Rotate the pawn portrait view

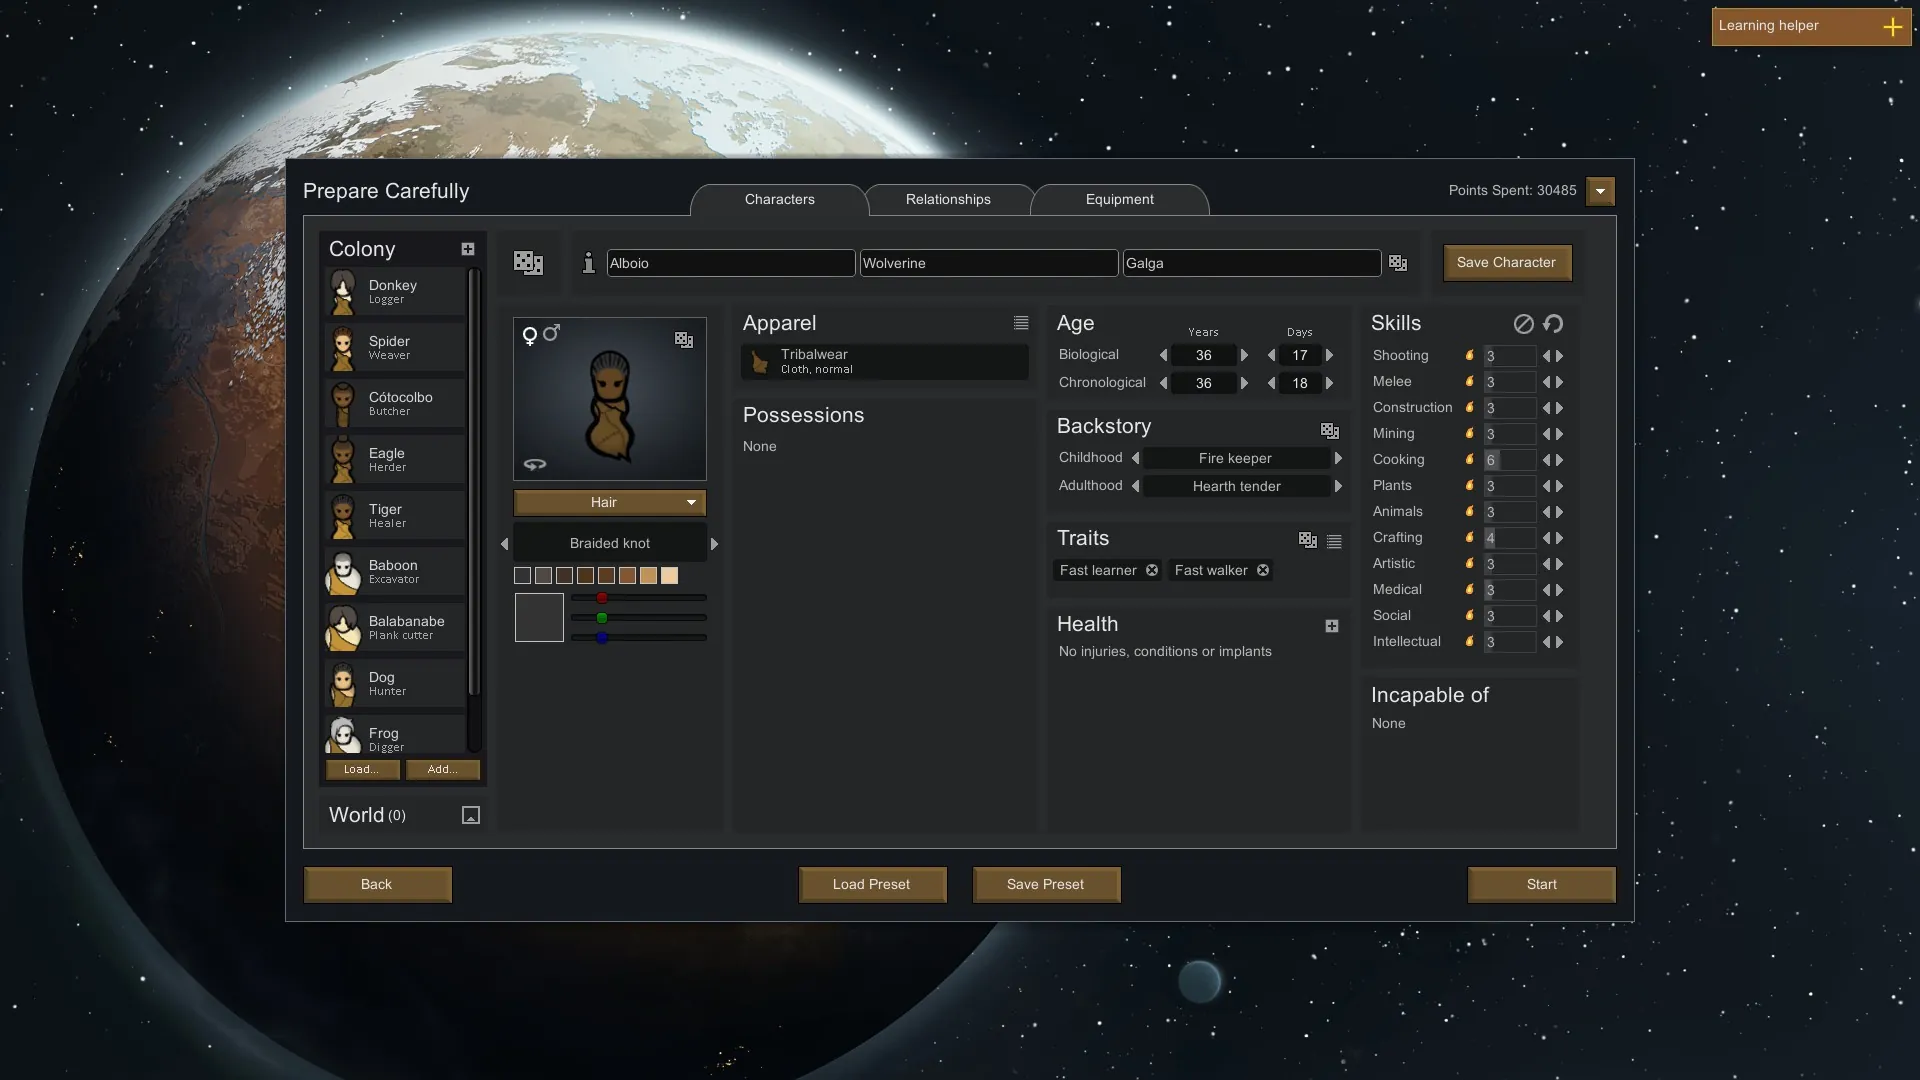(x=535, y=464)
